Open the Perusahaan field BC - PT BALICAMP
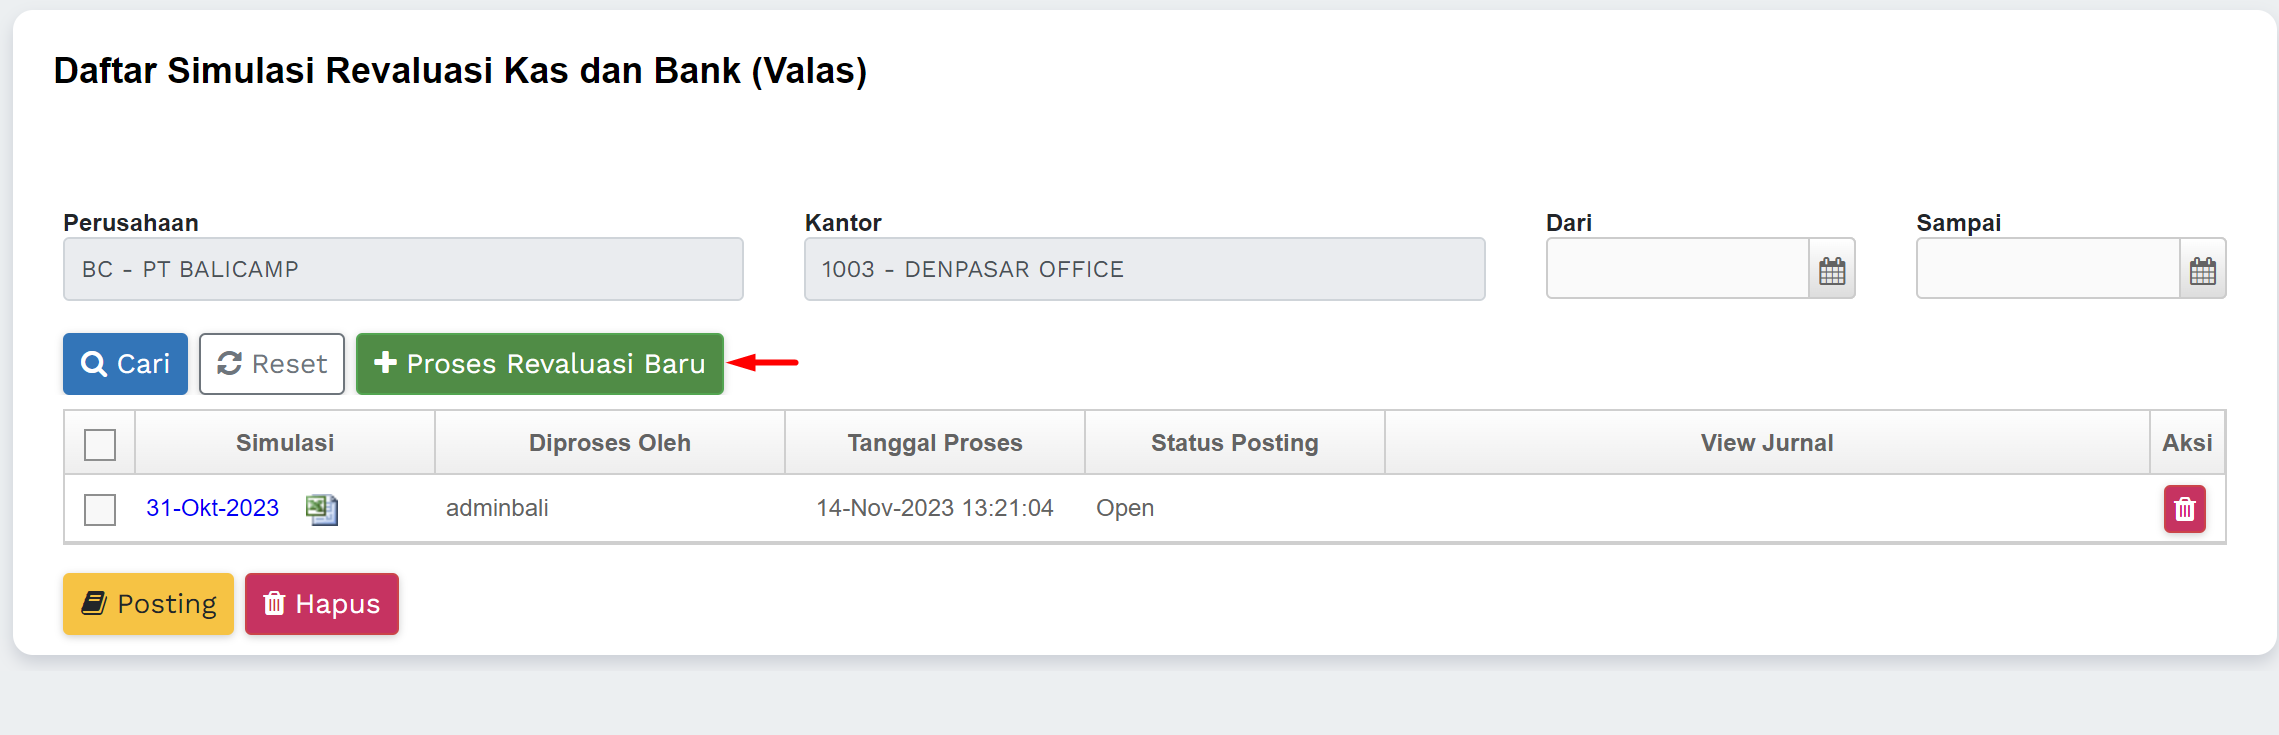This screenshot has width=2279, height=735. pos(403,269)
